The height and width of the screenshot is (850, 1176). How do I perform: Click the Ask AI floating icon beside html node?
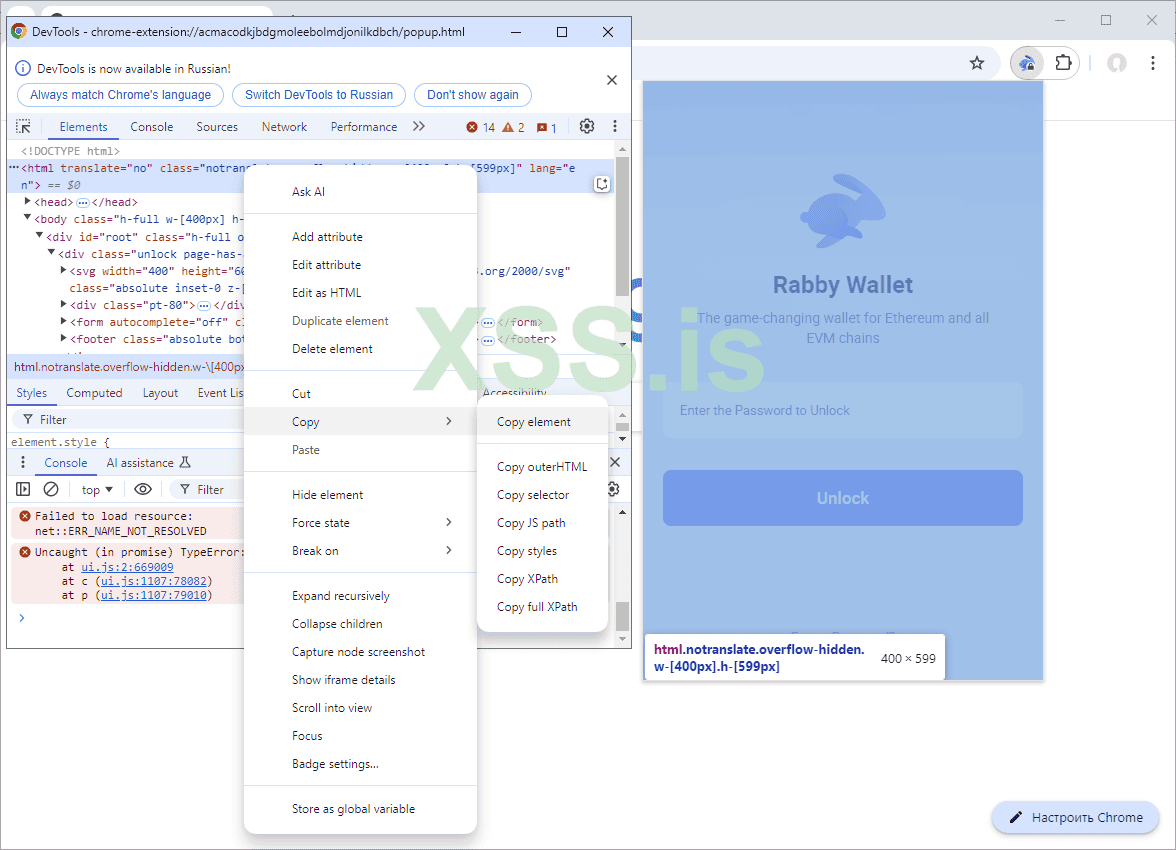[x=602, y=185]
